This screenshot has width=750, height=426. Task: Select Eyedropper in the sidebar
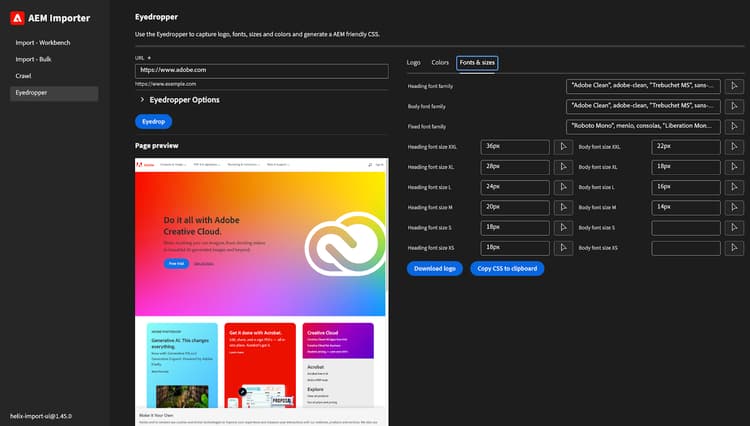tap(54, 93)
